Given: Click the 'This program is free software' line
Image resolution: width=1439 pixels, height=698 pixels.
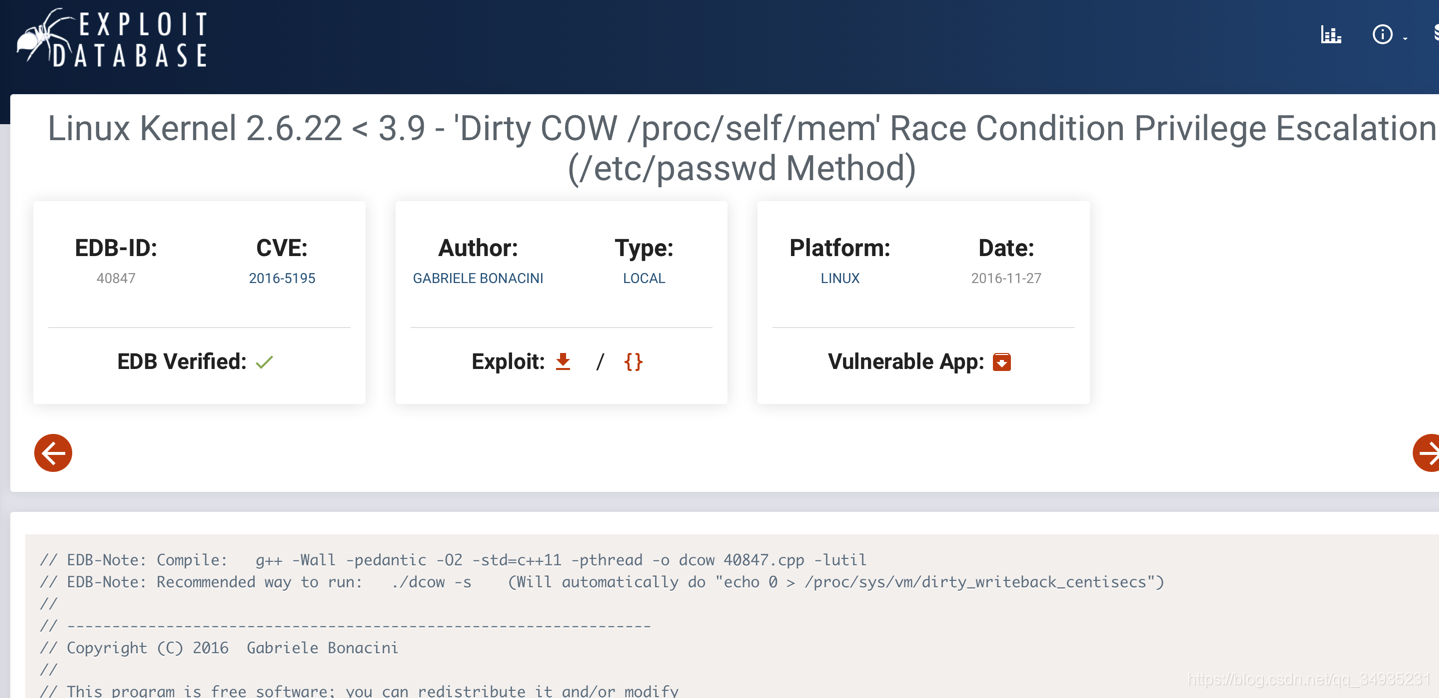Looking at the screenshot, I should point(359,690).
